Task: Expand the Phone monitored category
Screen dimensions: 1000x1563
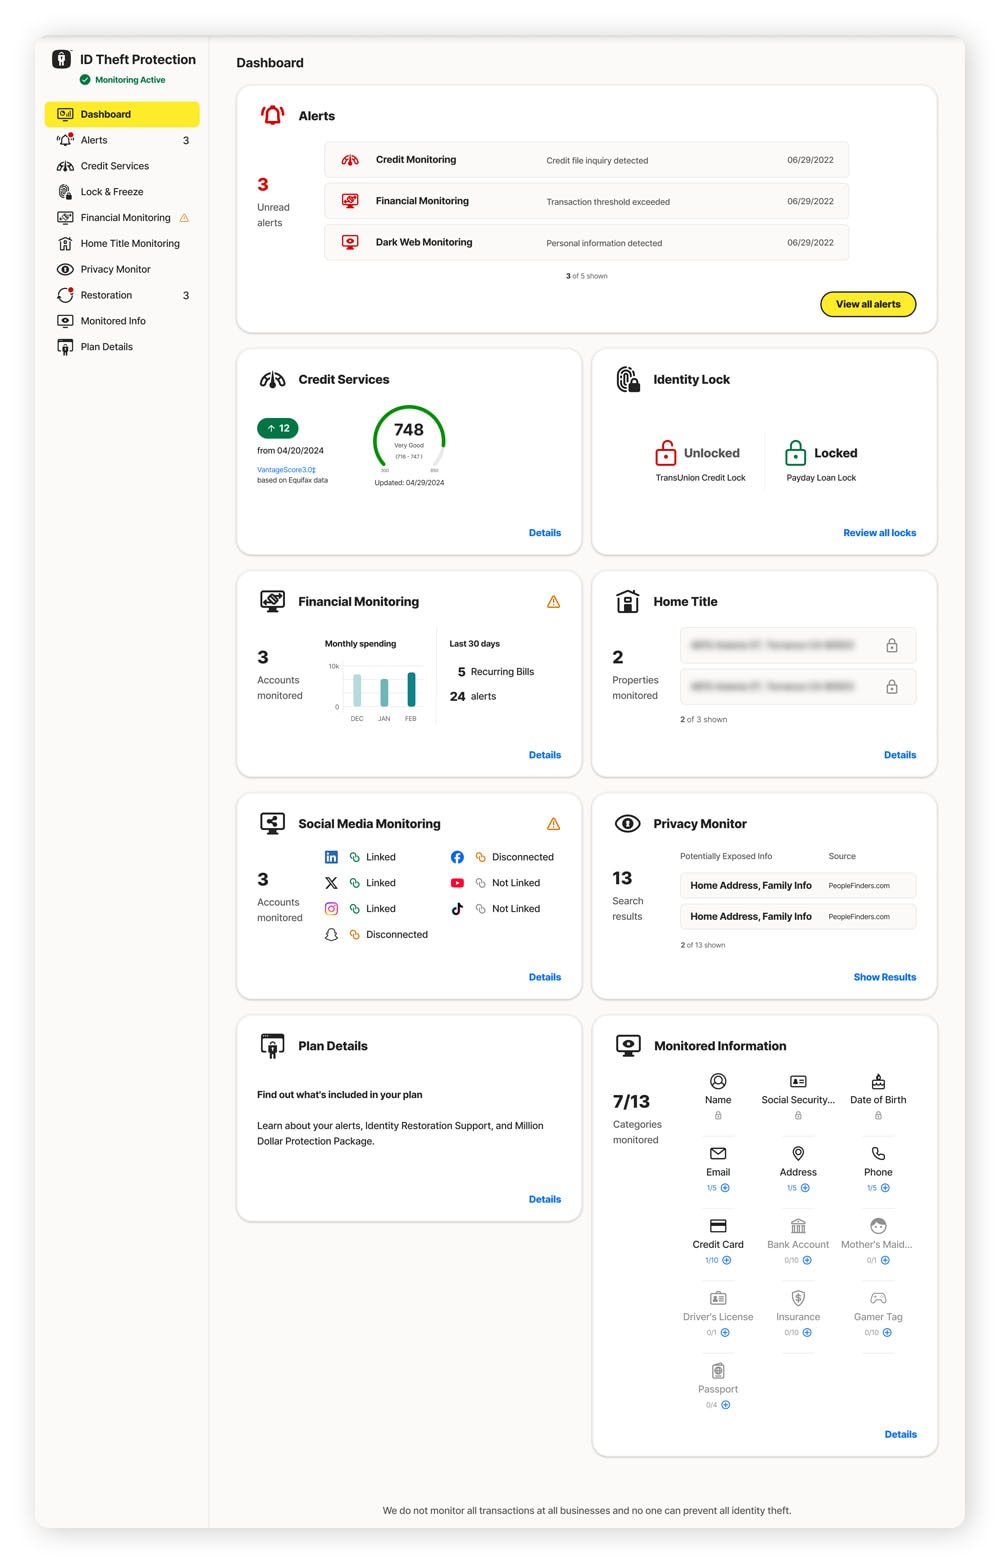Action: coord(884,1188)
